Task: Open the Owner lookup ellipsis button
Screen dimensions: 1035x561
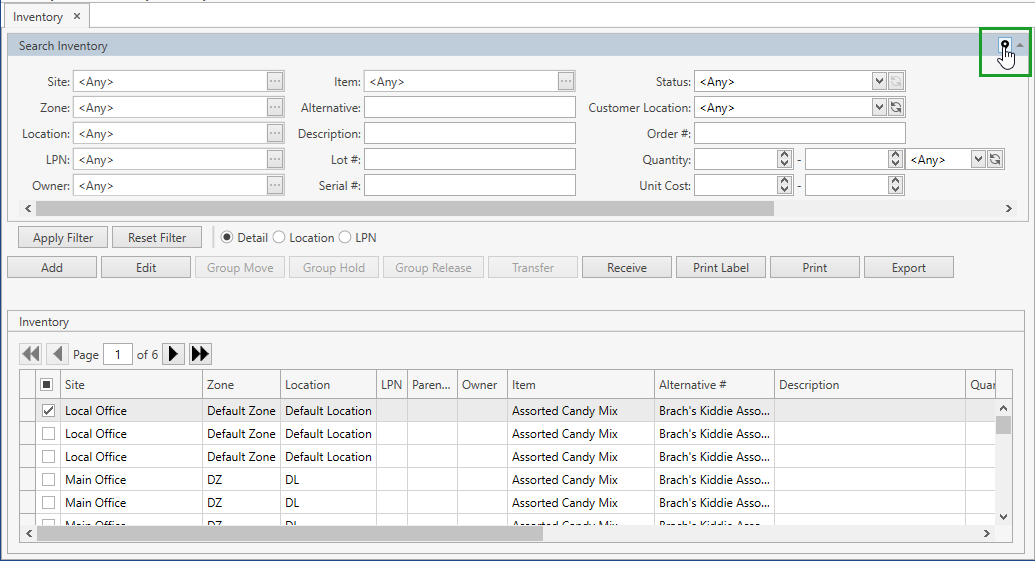Action: point(275,186)
